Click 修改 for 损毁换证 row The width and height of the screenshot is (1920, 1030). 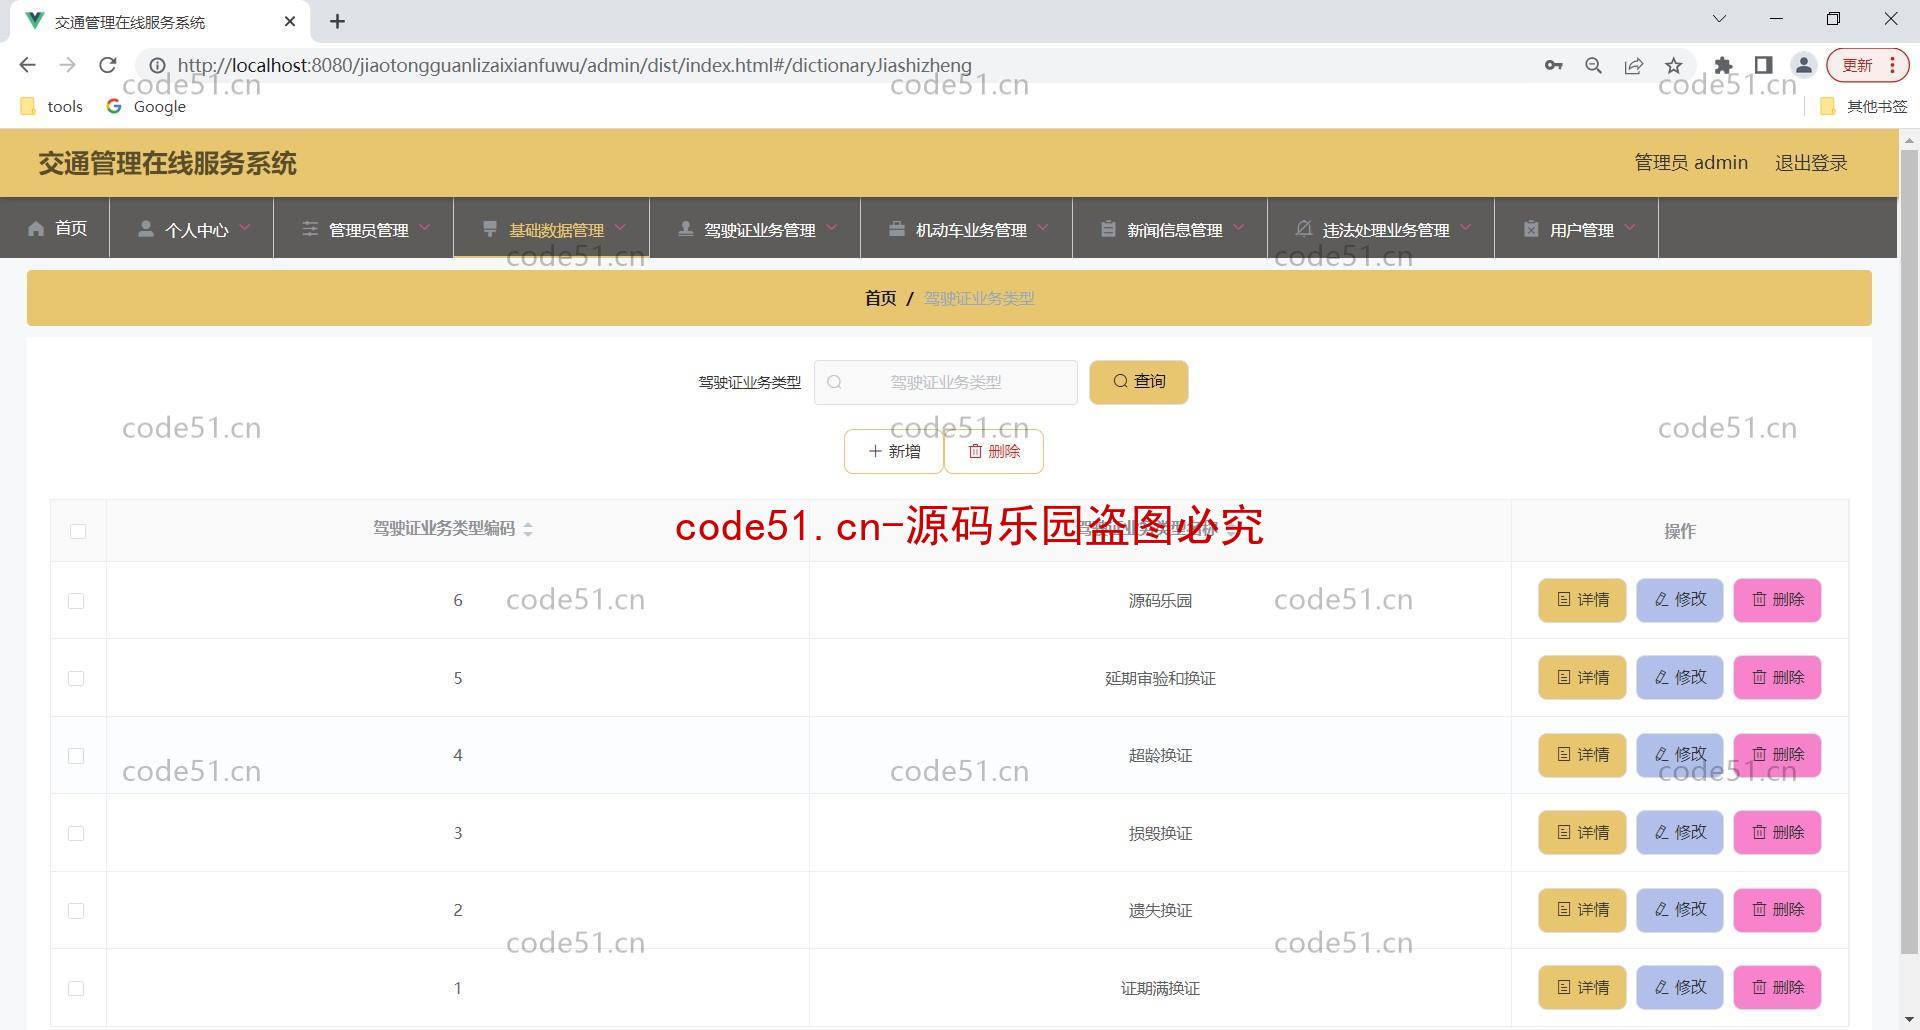1679,833
